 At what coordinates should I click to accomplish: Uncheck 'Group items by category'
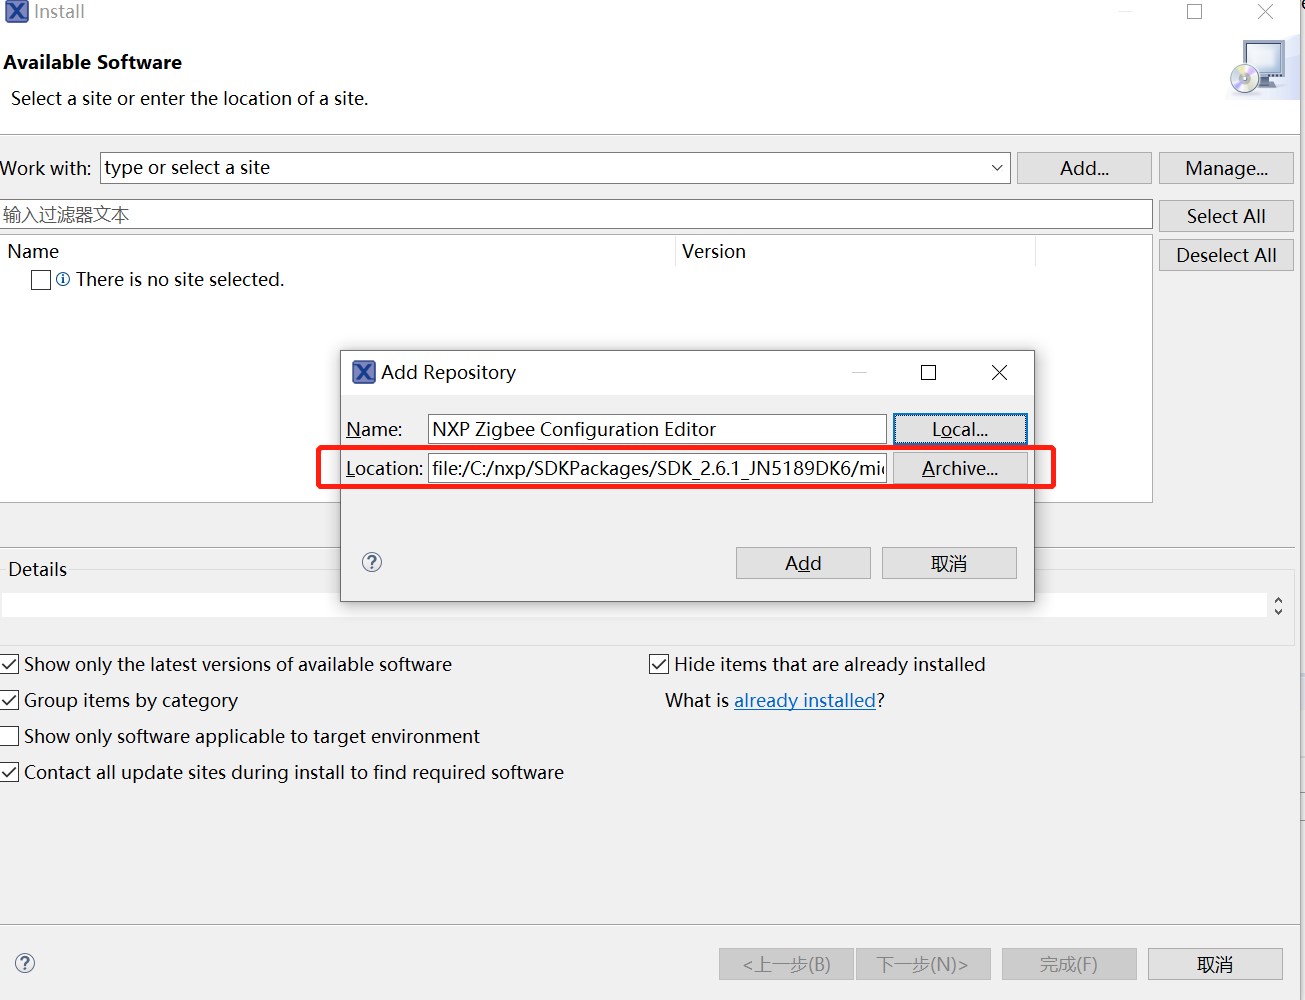tap(10, 701)
